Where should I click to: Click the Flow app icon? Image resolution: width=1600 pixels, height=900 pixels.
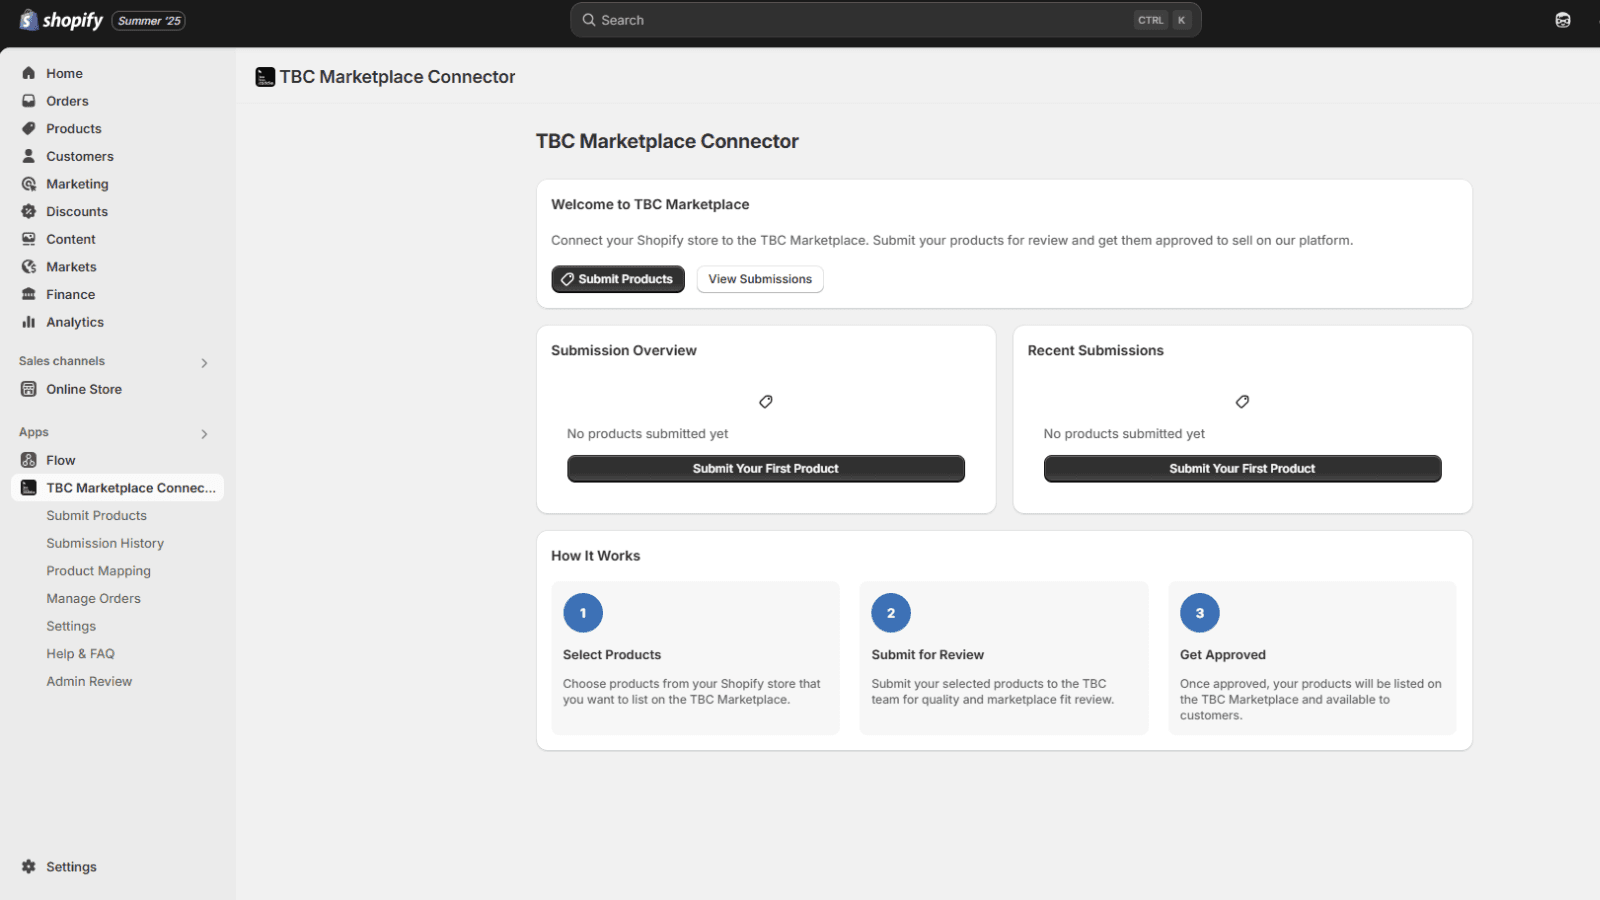pyautogui.click(x=29, y=460)
